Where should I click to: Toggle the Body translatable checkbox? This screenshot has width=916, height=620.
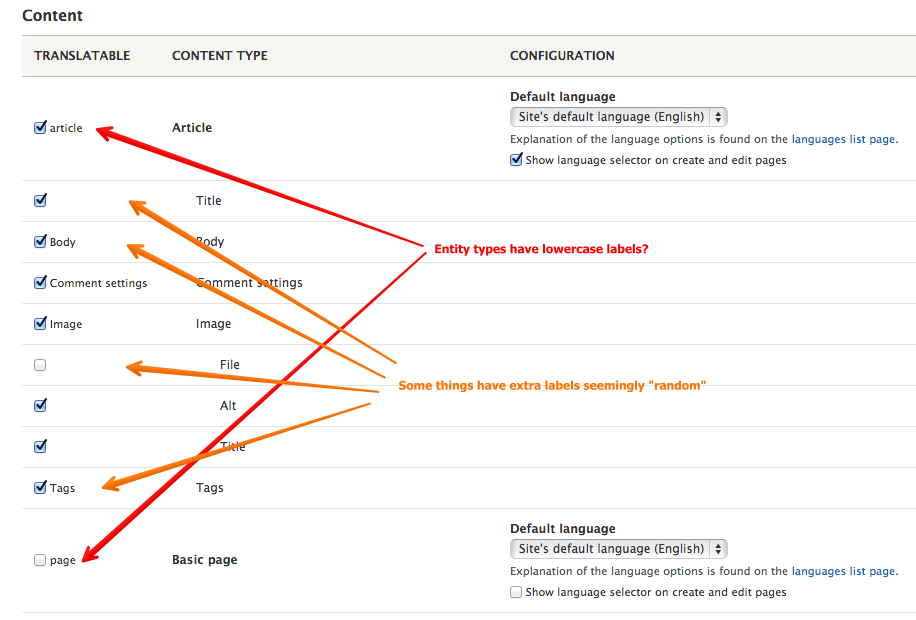pyautogui.click(x=40, y=241)
